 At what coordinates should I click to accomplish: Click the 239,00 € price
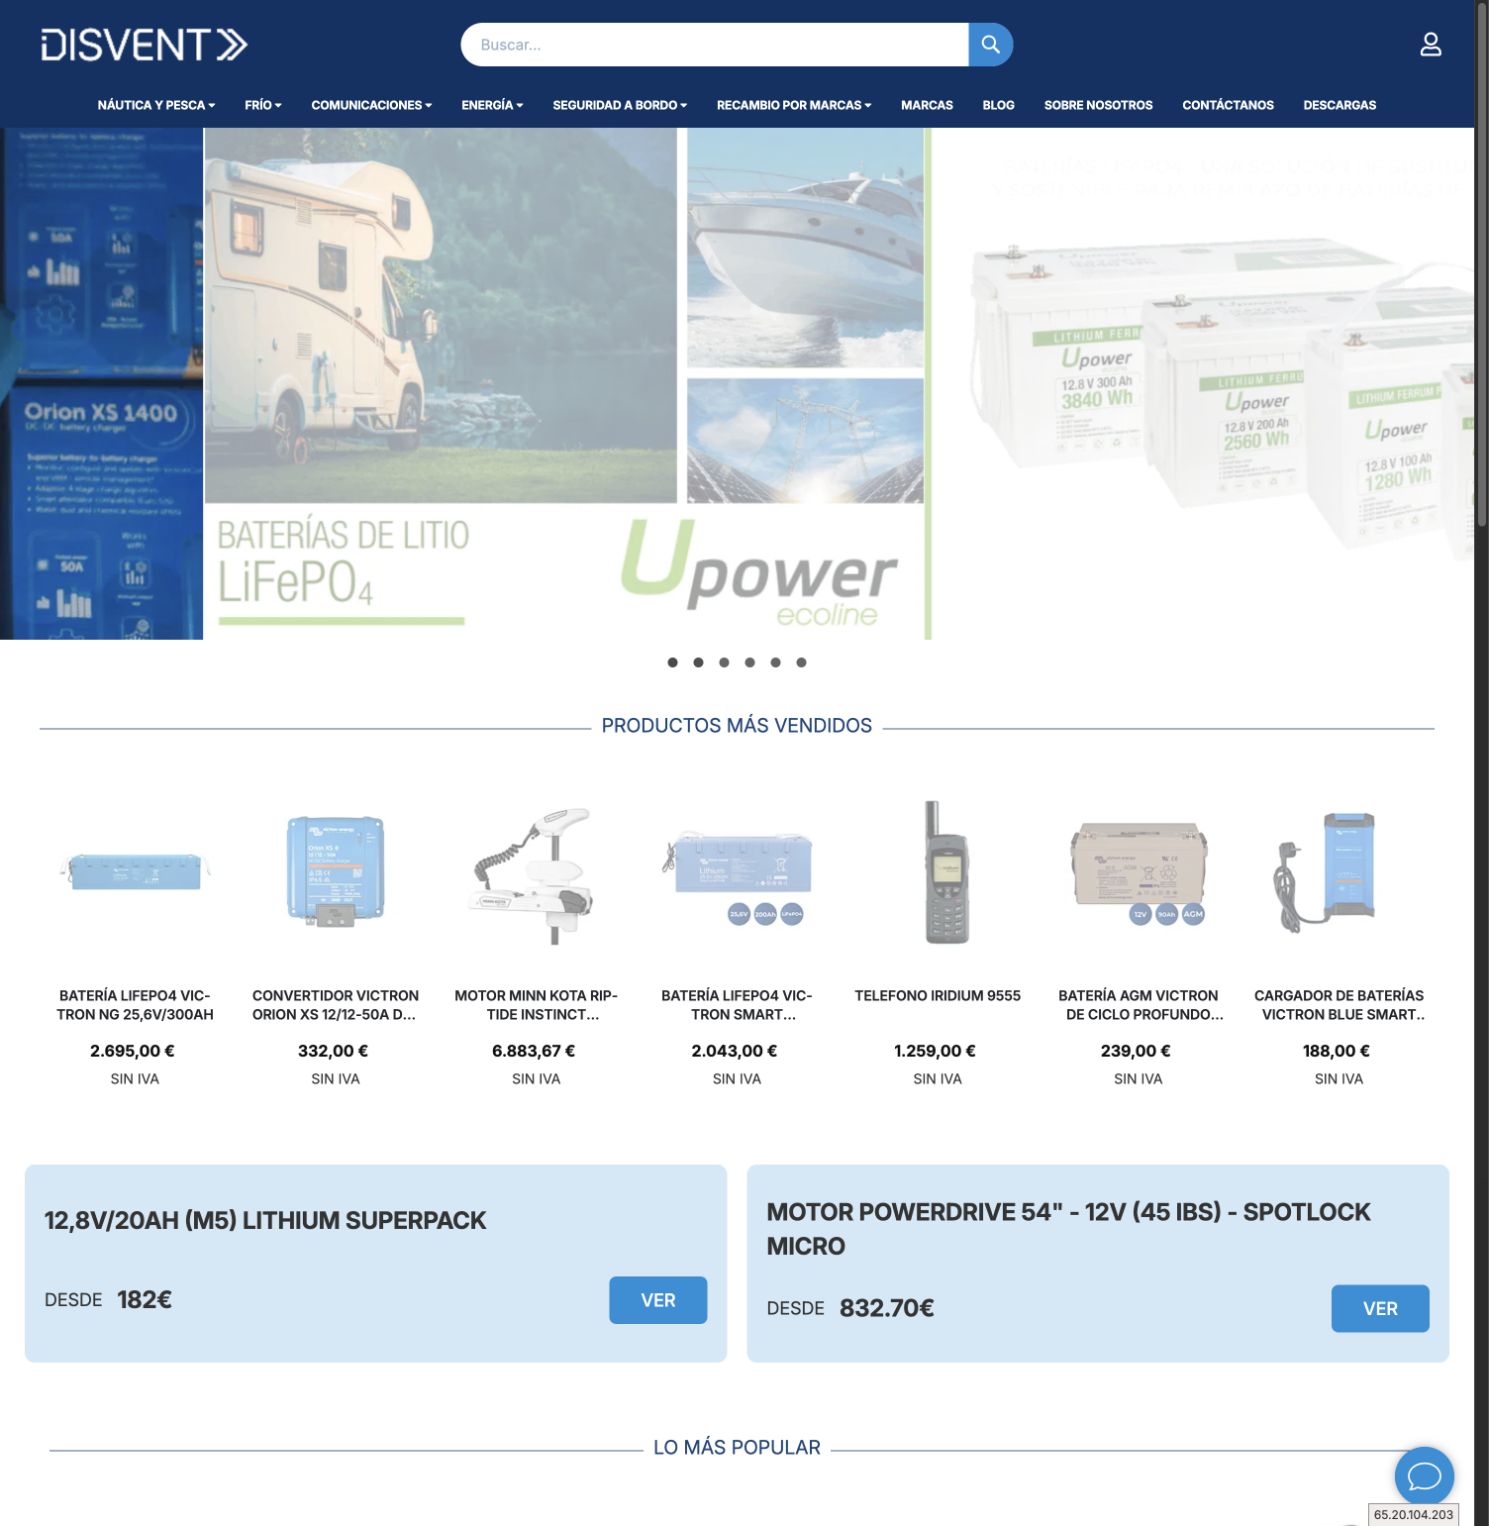[1135, 1051]
